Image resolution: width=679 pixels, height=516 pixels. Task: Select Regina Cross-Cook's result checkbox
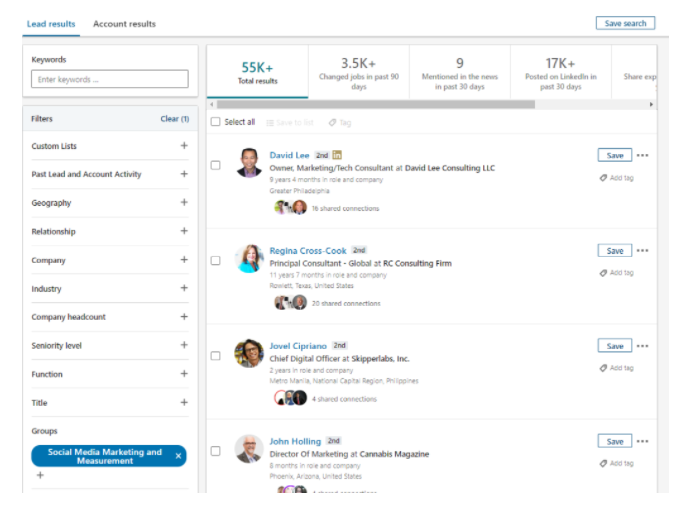coord(215,260)
